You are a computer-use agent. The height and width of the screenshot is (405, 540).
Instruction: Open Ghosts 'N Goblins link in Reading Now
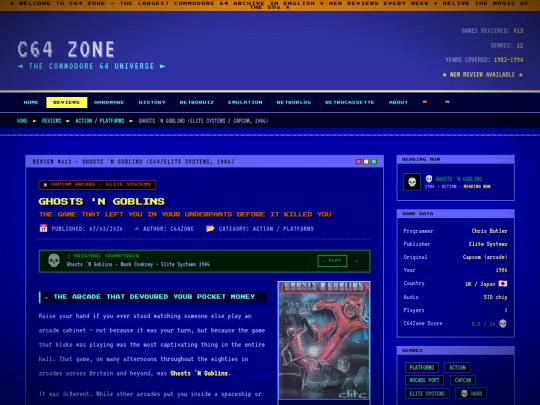(x=459, y=179)
